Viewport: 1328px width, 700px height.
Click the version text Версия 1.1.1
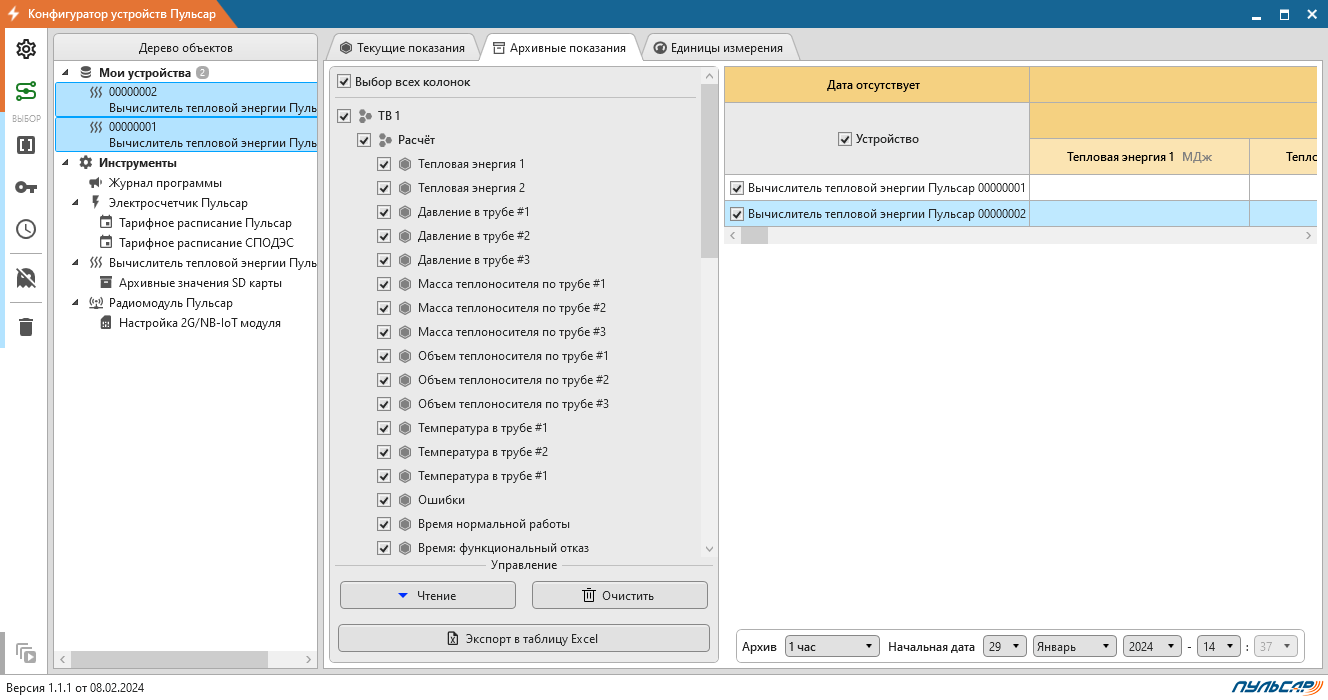click(75, 688)
